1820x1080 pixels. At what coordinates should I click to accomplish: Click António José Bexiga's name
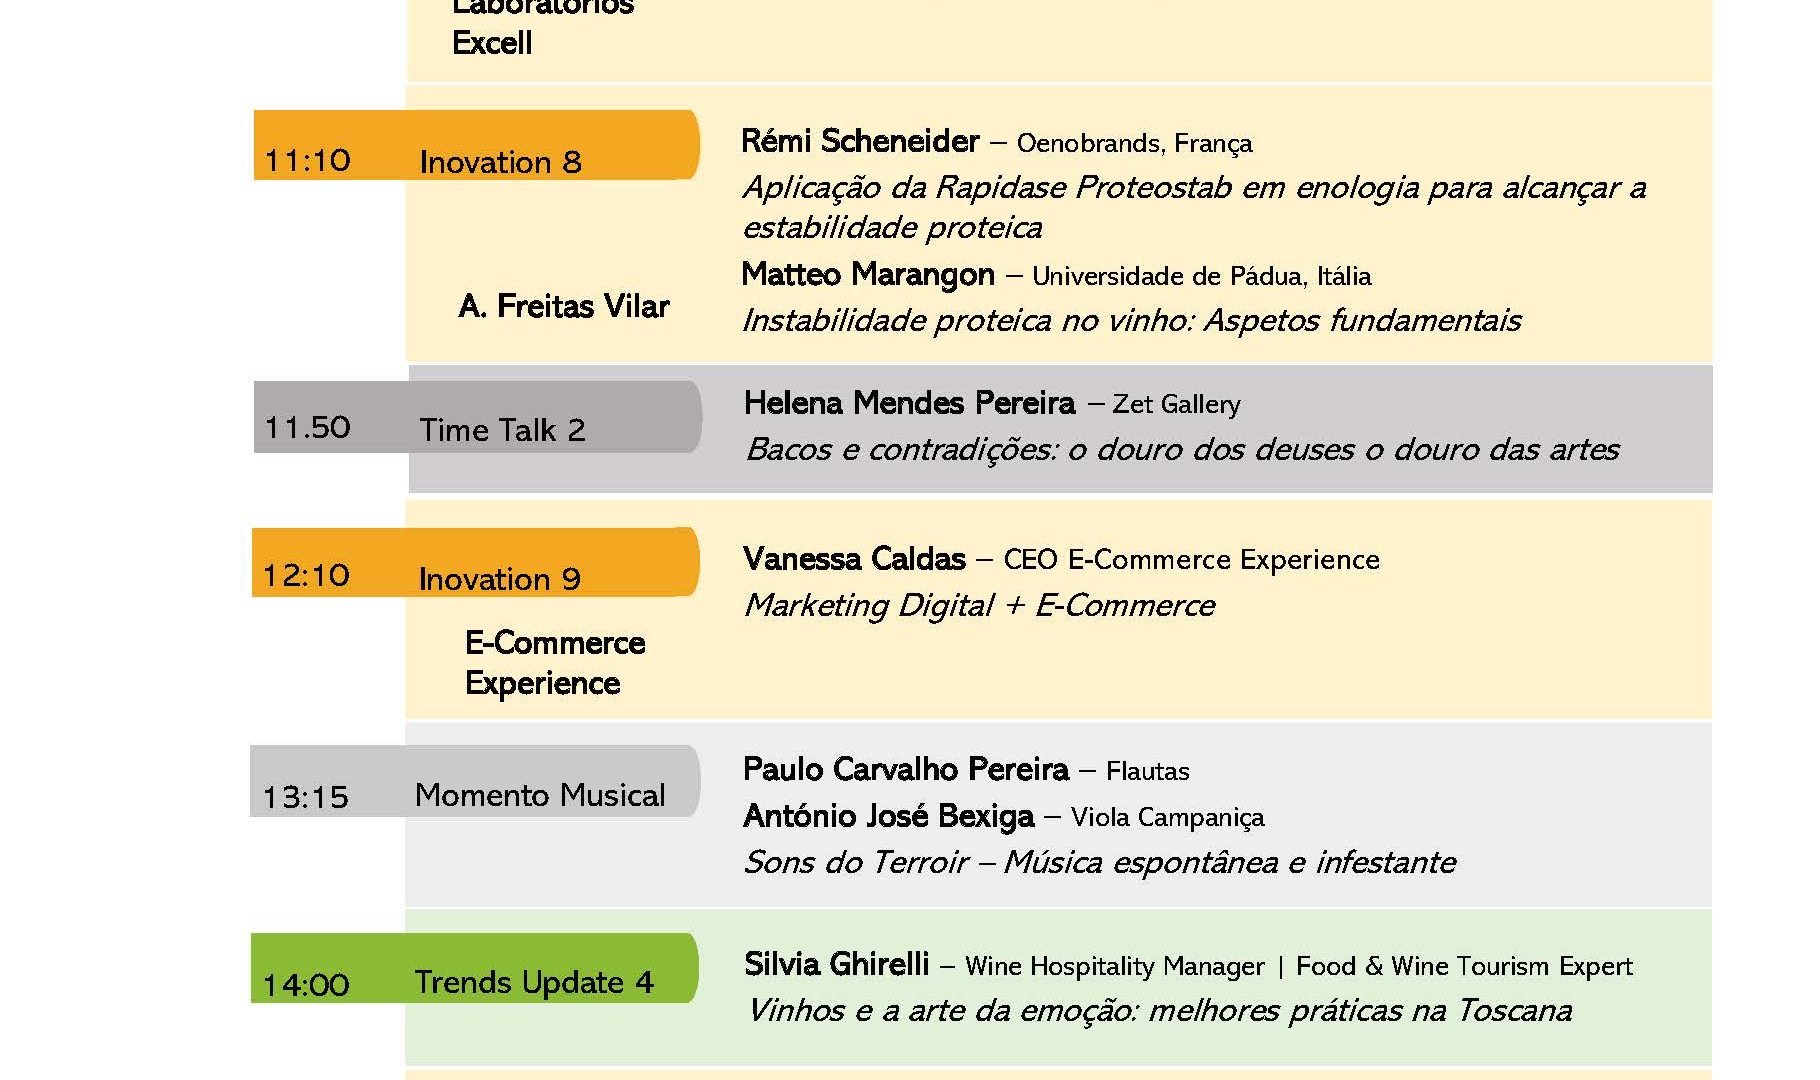click(888, 817)
